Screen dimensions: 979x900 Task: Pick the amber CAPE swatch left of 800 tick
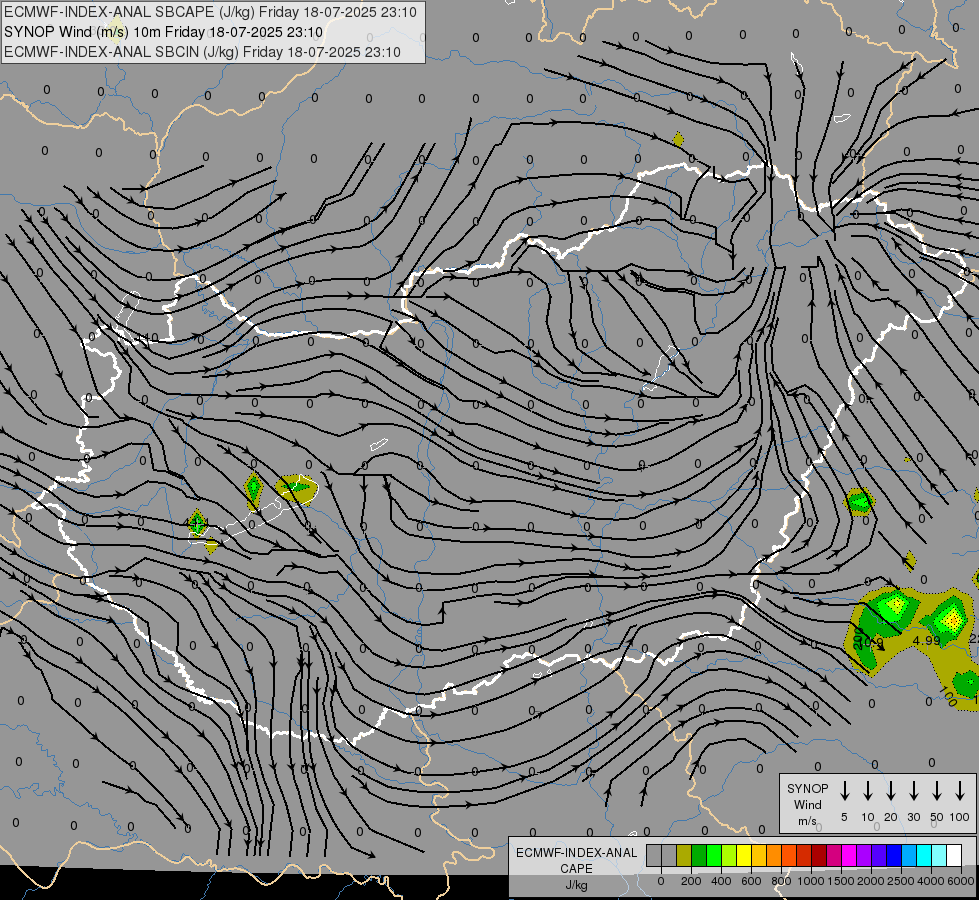click(x=774, y=855)
